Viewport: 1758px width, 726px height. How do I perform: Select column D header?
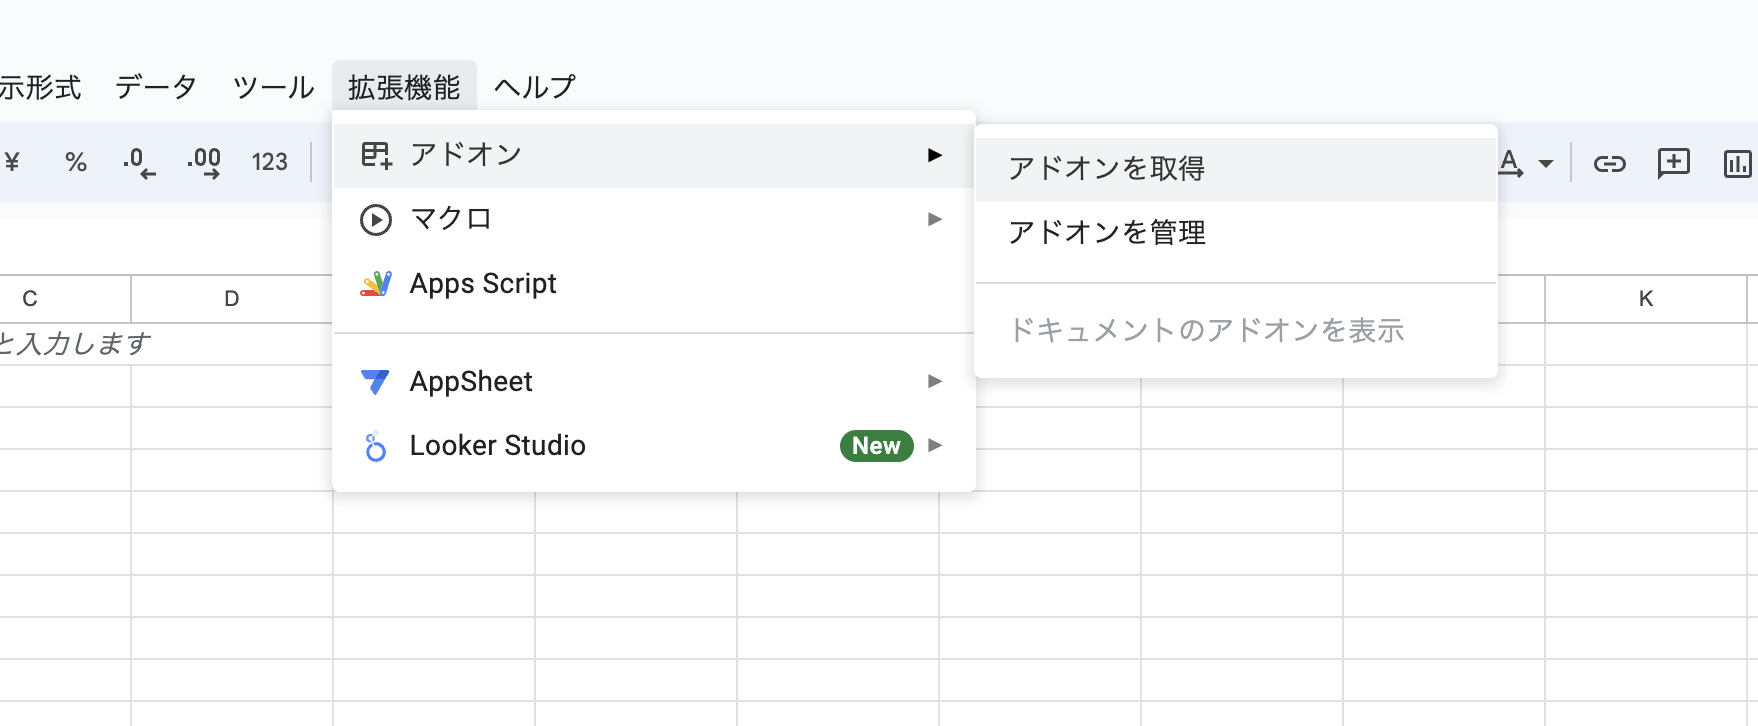[x=232, y=298]
